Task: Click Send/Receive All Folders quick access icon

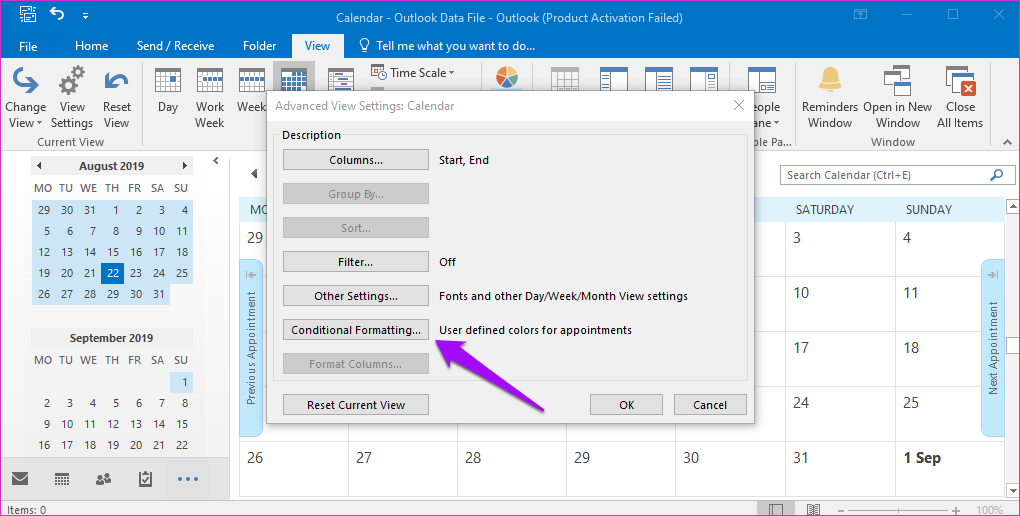Action: [27, 13]
